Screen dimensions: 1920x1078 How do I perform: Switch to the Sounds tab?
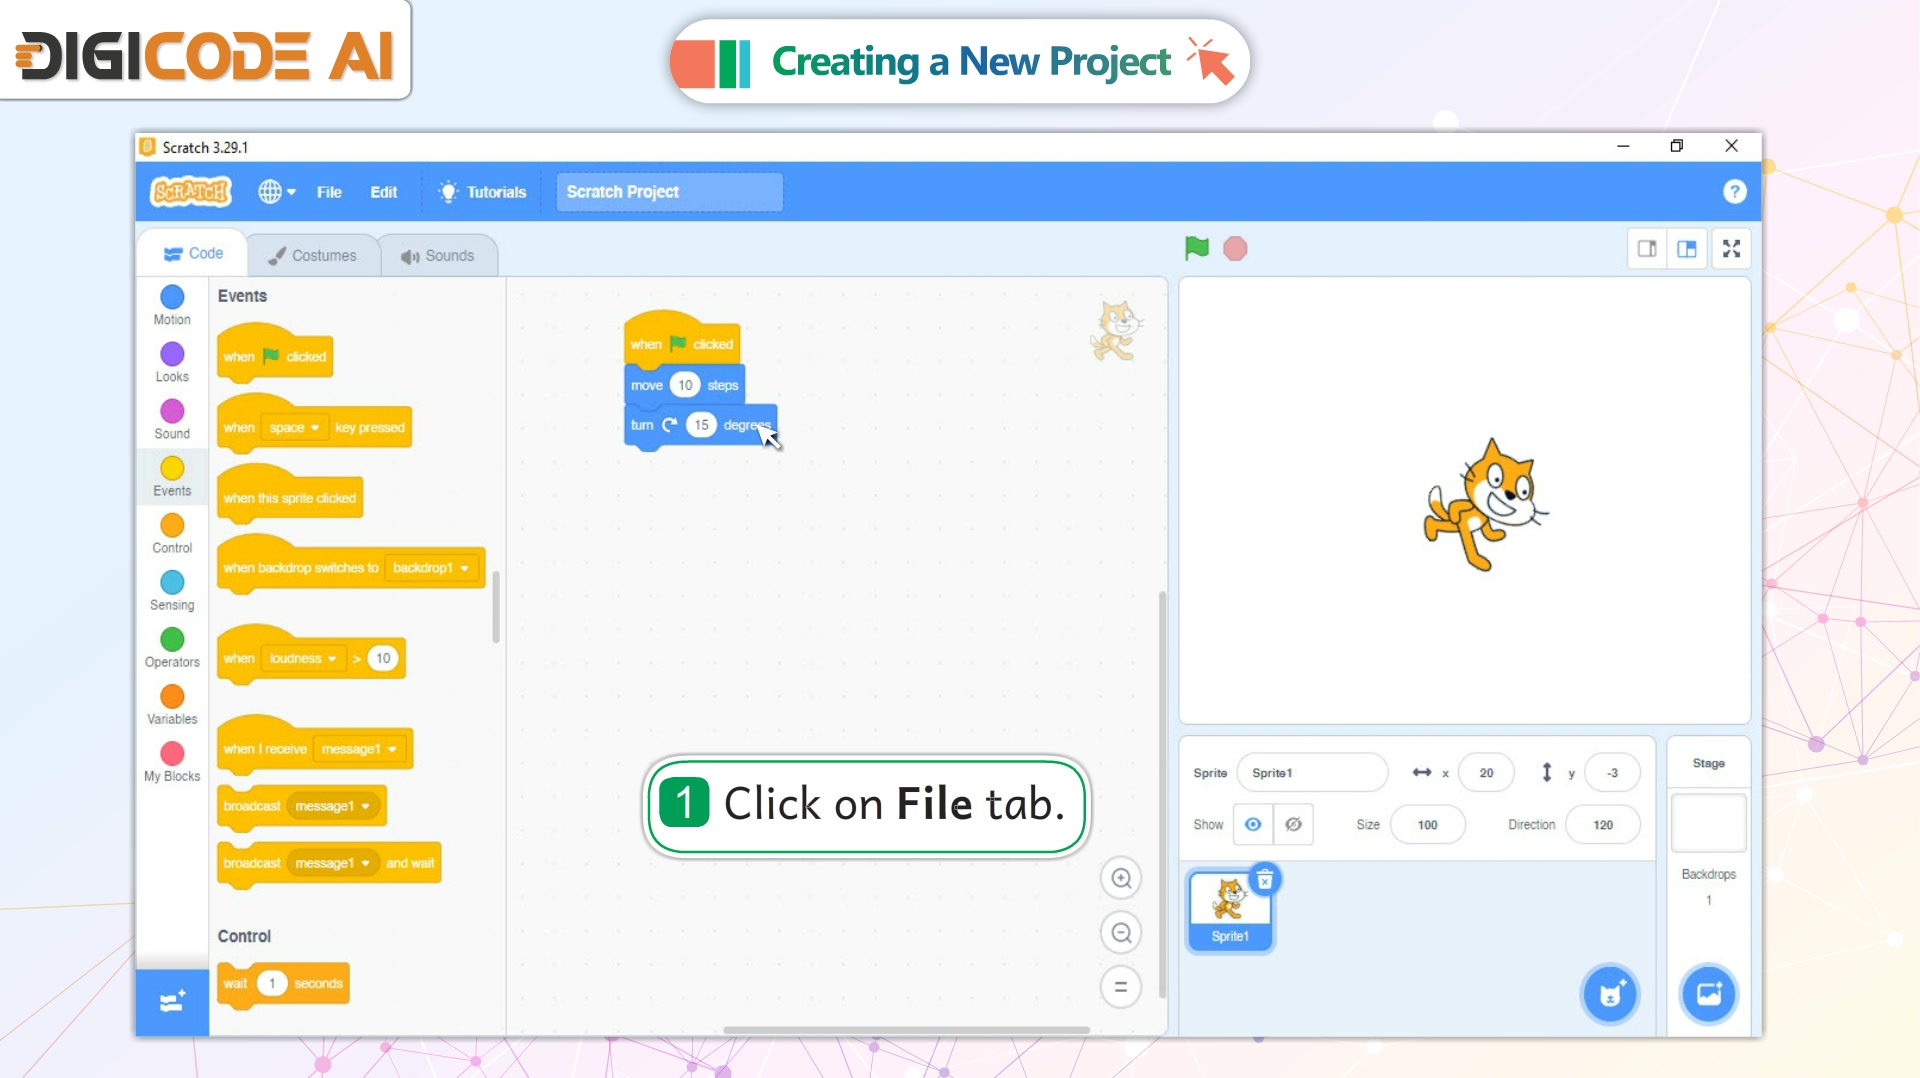438,256
